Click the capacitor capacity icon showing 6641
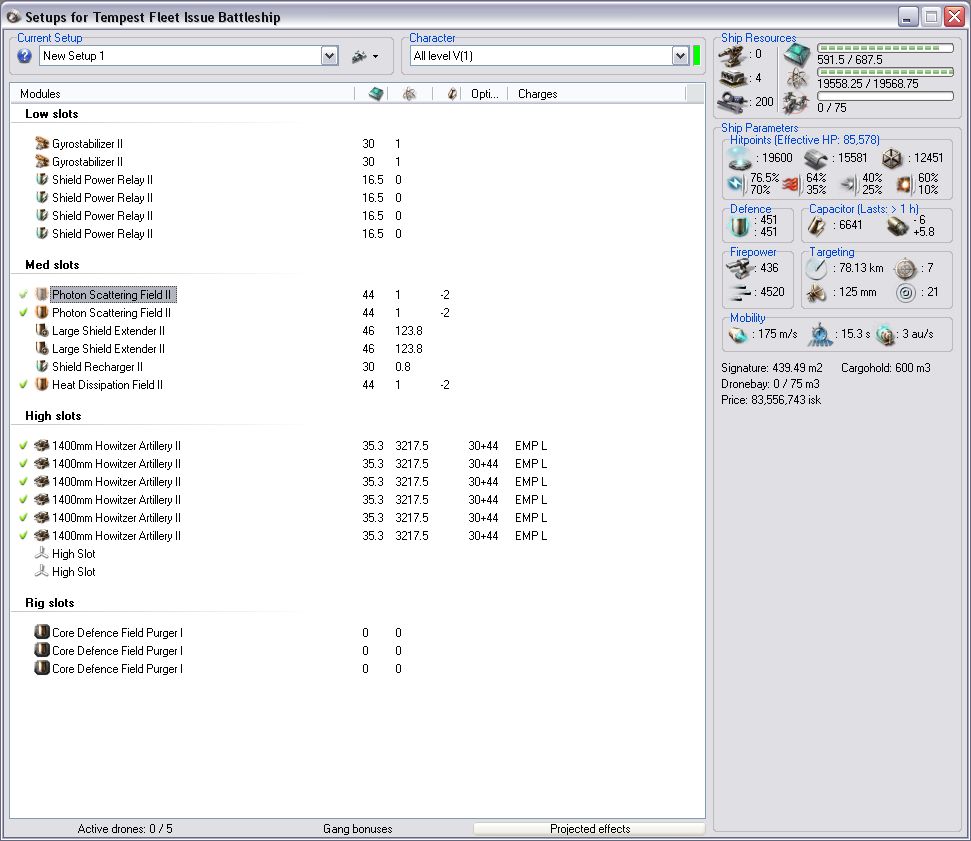The image size is (971, 841). (816, 225)
